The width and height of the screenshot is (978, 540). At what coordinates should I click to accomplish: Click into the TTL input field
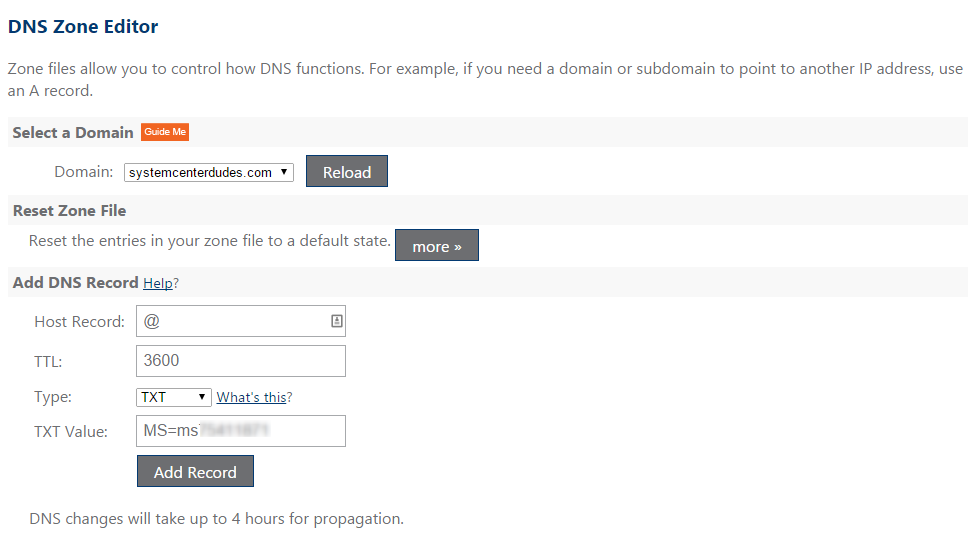coord(241,361)
